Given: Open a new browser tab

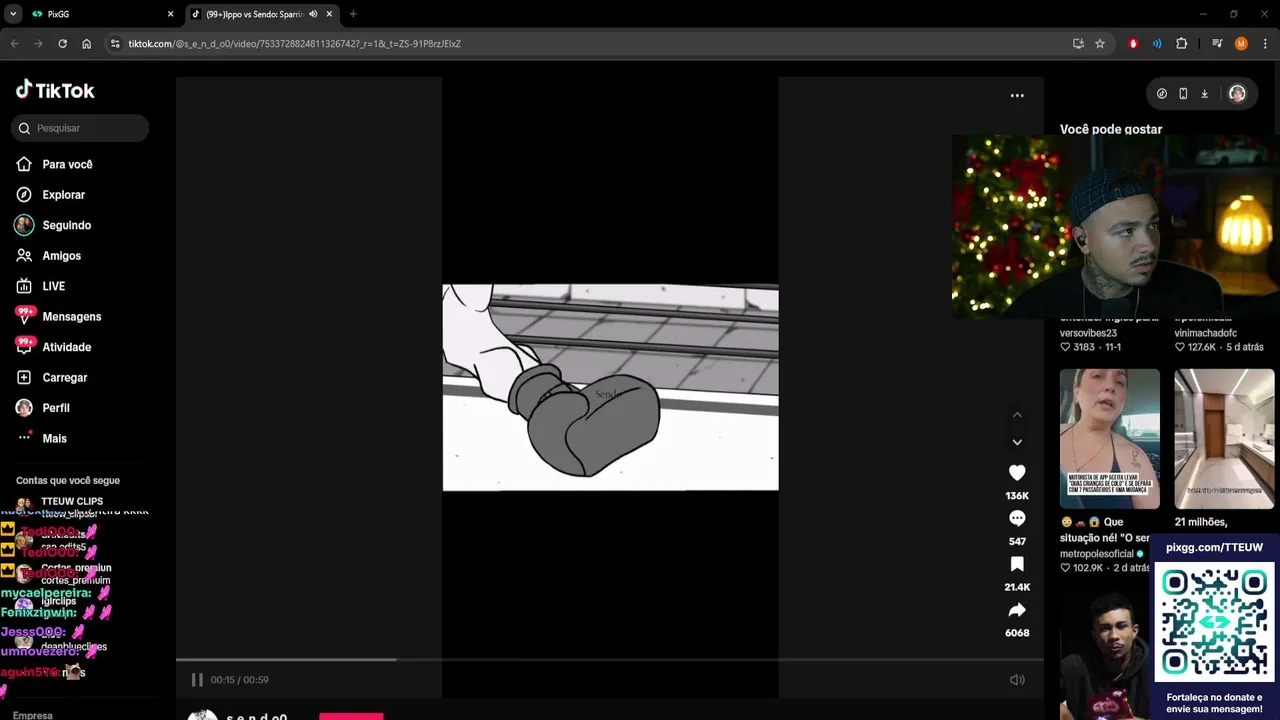Looking at the screenshot, I should click(x=353, y=14).
